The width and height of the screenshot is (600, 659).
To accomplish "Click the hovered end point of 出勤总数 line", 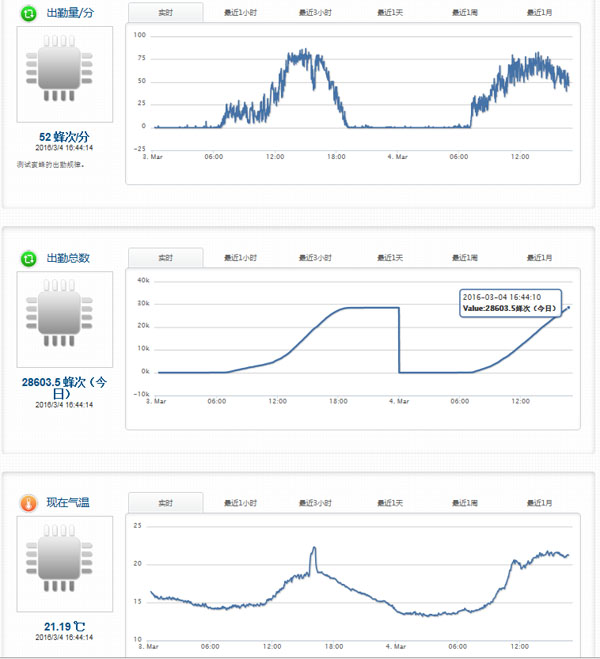I will tap(569, 308).
